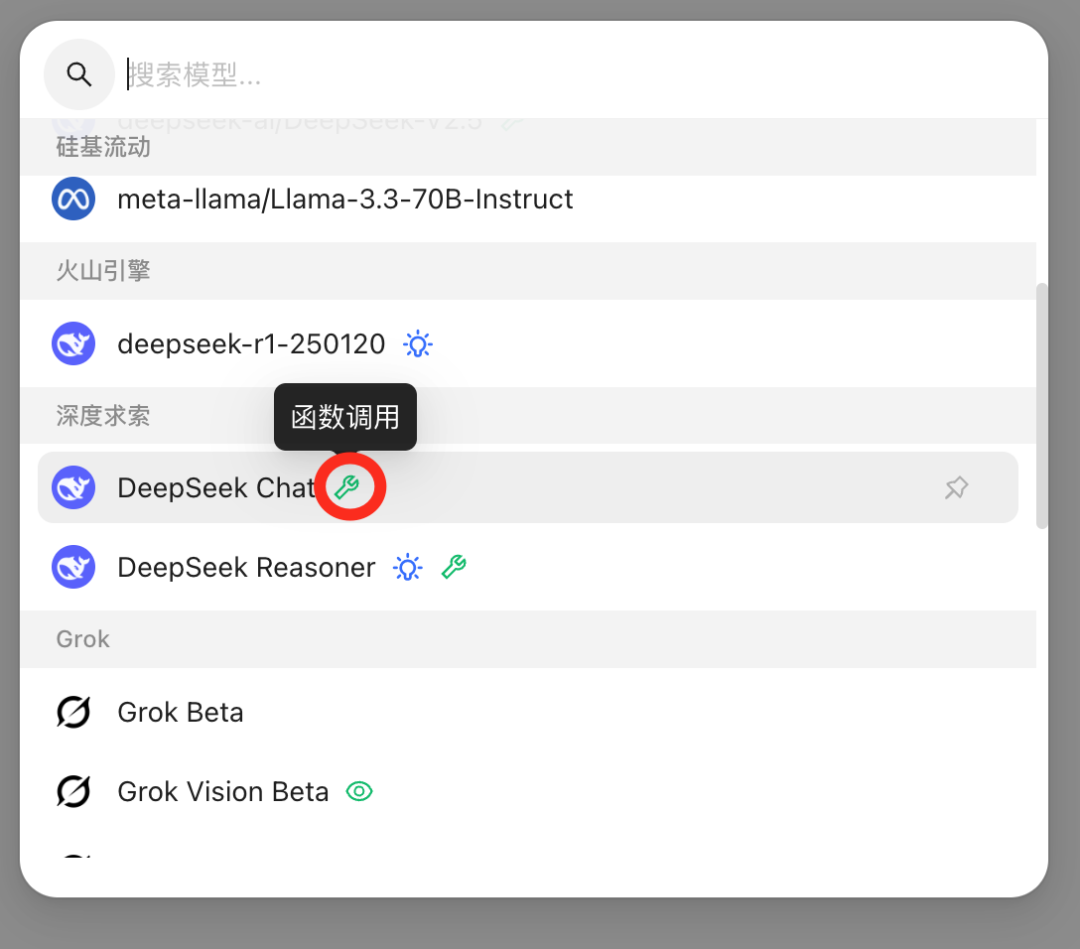This screenshot has height=949, width=1080.
Task: Click the green wrench icon on DeepSeek Reasoner
Action: coord(454,568)
